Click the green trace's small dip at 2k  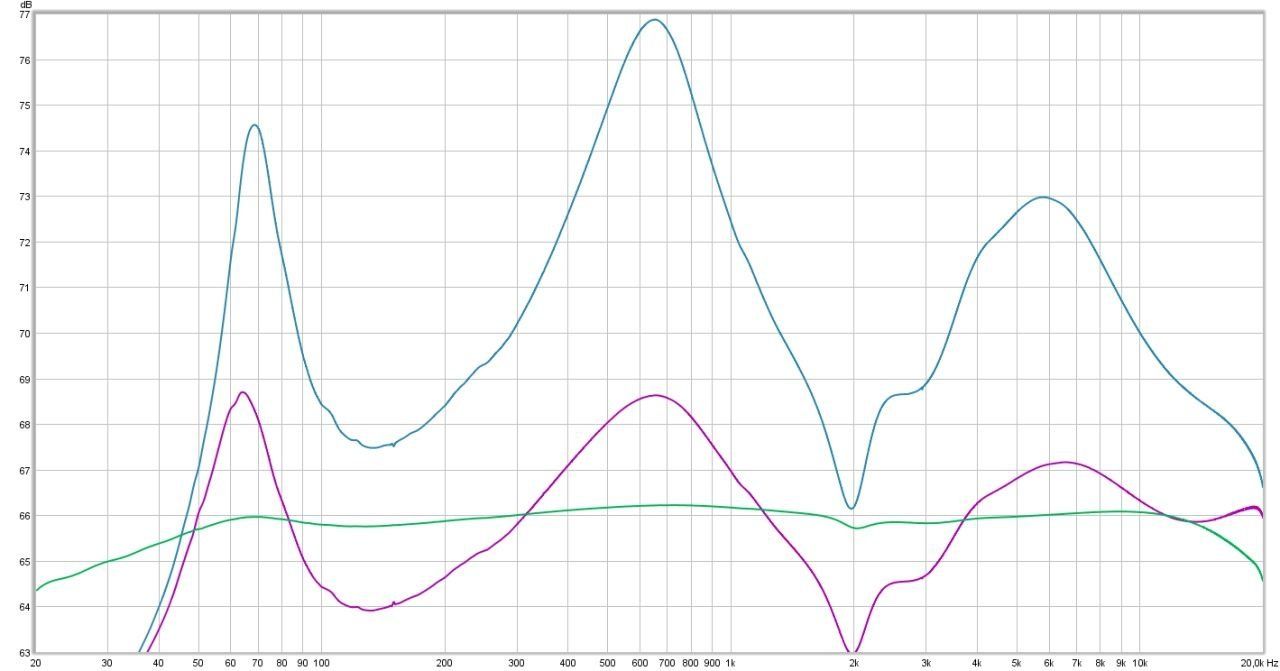(856, 527)
